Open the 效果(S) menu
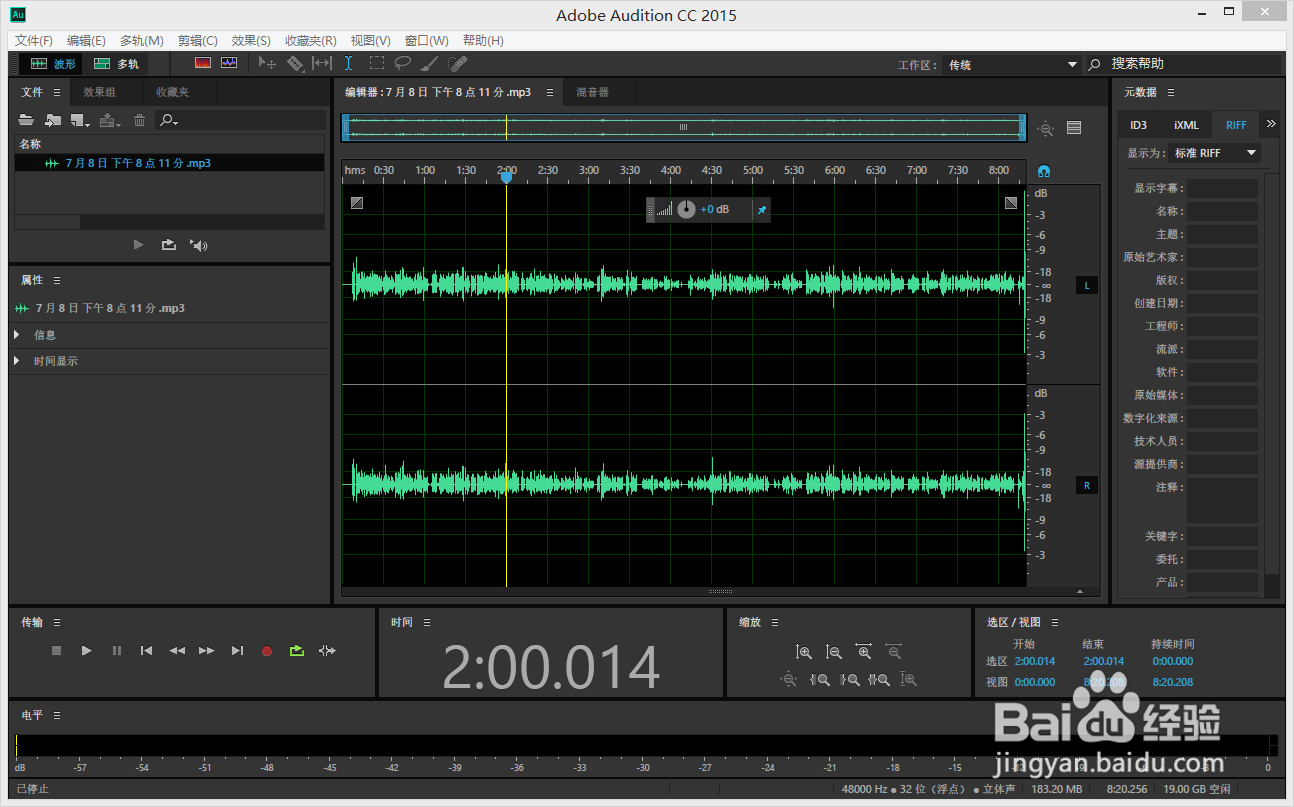This screenshot has height=807, width=1294. 251,40
